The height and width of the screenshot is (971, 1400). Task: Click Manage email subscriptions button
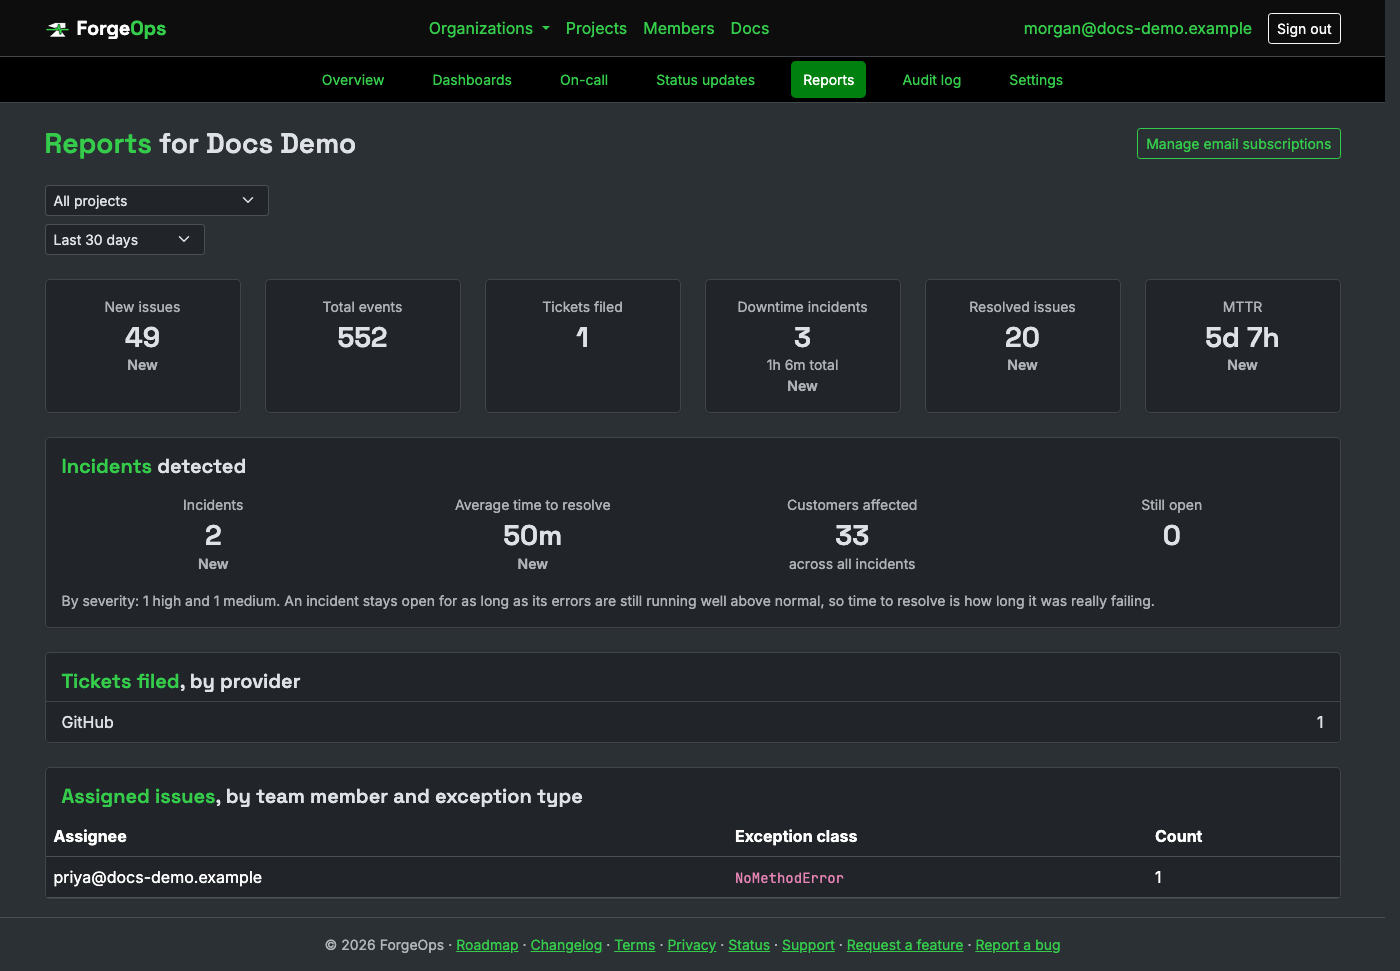pyautogui.click(x=1238, y=144)
